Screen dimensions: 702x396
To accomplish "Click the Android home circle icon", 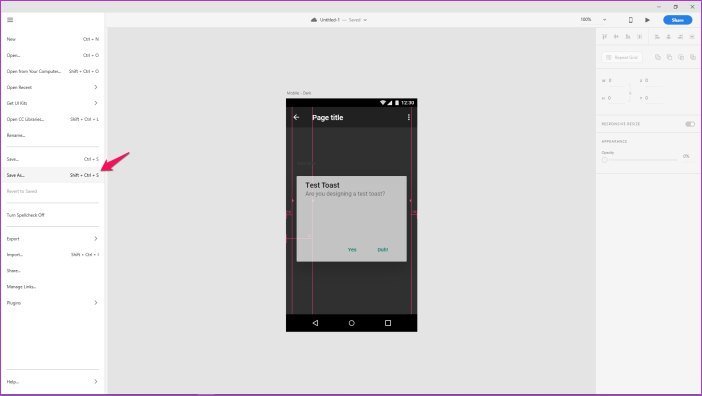I will [351, 323].
